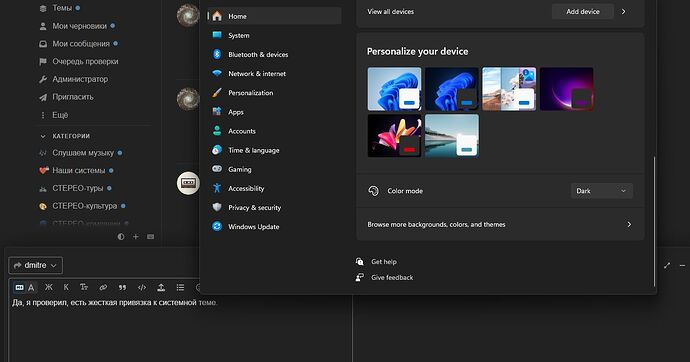Apply italic (К) formatting in composer
Screen dimensions: 690x362
pyautogui.click(x=66, y=287)
